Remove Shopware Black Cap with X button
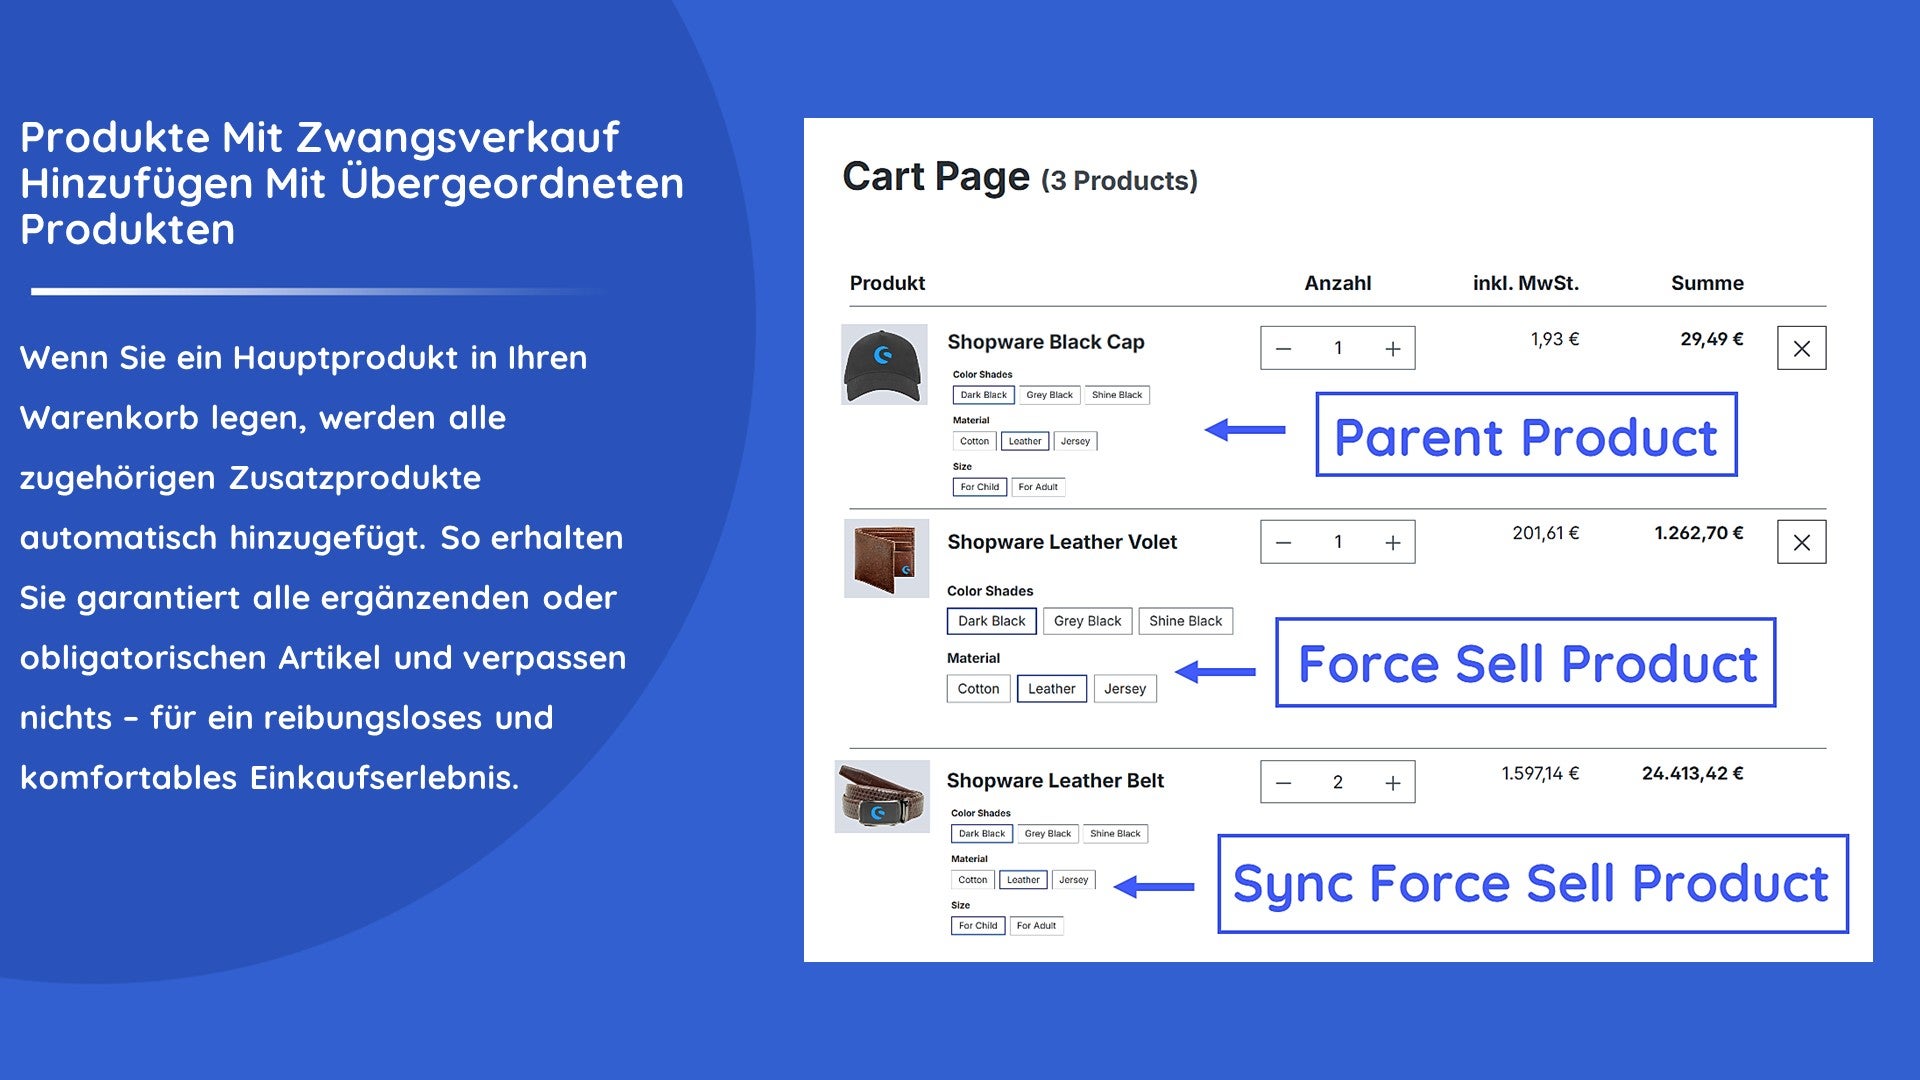The width and height of the screenshot is (1920, 1080). tap(1801, 349)
